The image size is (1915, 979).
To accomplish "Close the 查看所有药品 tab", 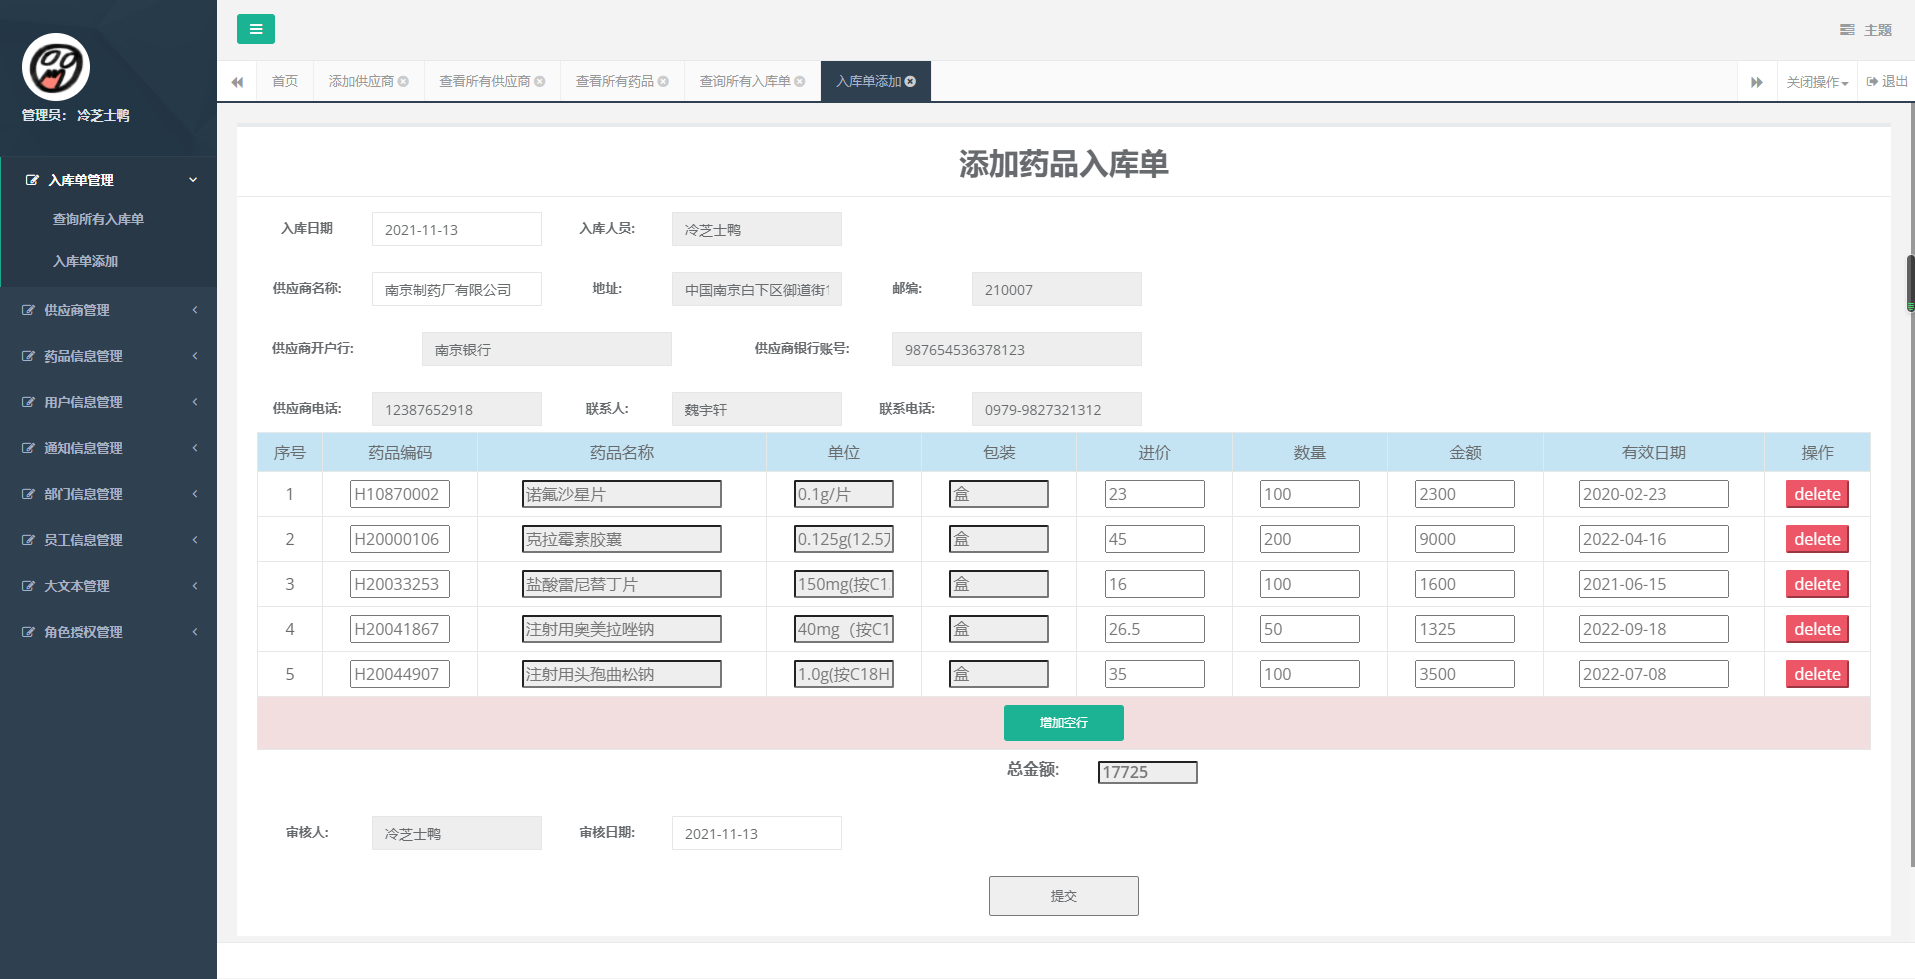I will (663, 82).
